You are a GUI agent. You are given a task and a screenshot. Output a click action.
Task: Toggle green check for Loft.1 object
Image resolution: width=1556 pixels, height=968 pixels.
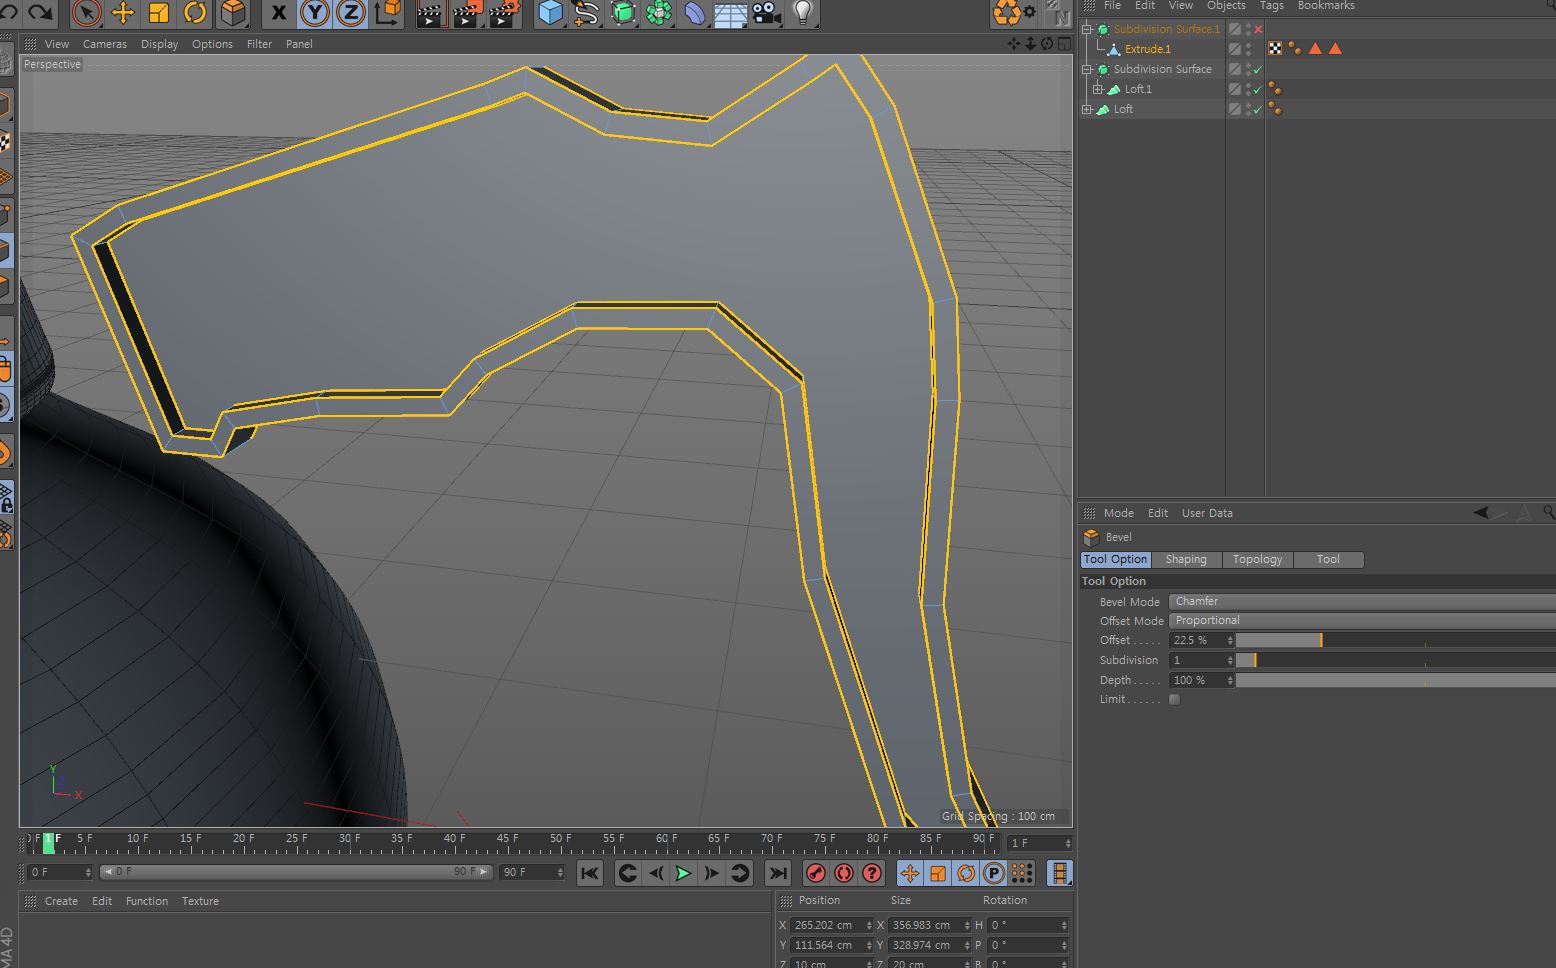(1258, 89)
